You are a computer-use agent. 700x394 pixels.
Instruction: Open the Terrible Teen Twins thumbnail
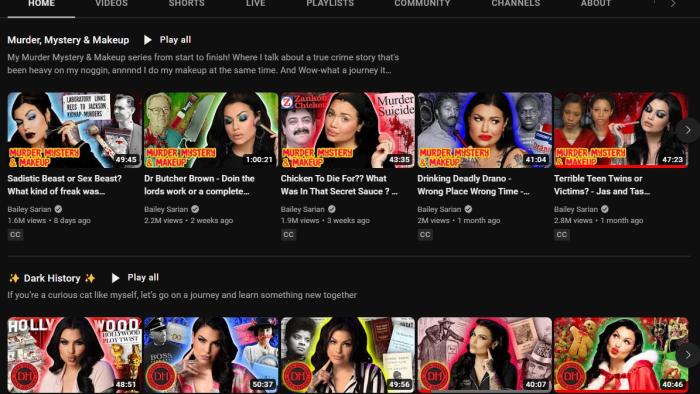tap(621, 130)
